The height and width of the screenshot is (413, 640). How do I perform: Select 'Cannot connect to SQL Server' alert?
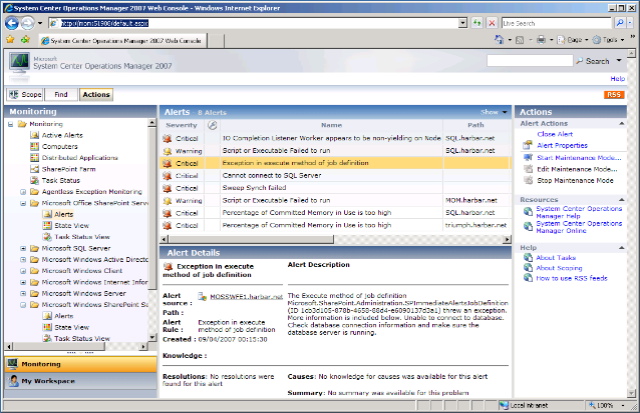click(335, 175)
